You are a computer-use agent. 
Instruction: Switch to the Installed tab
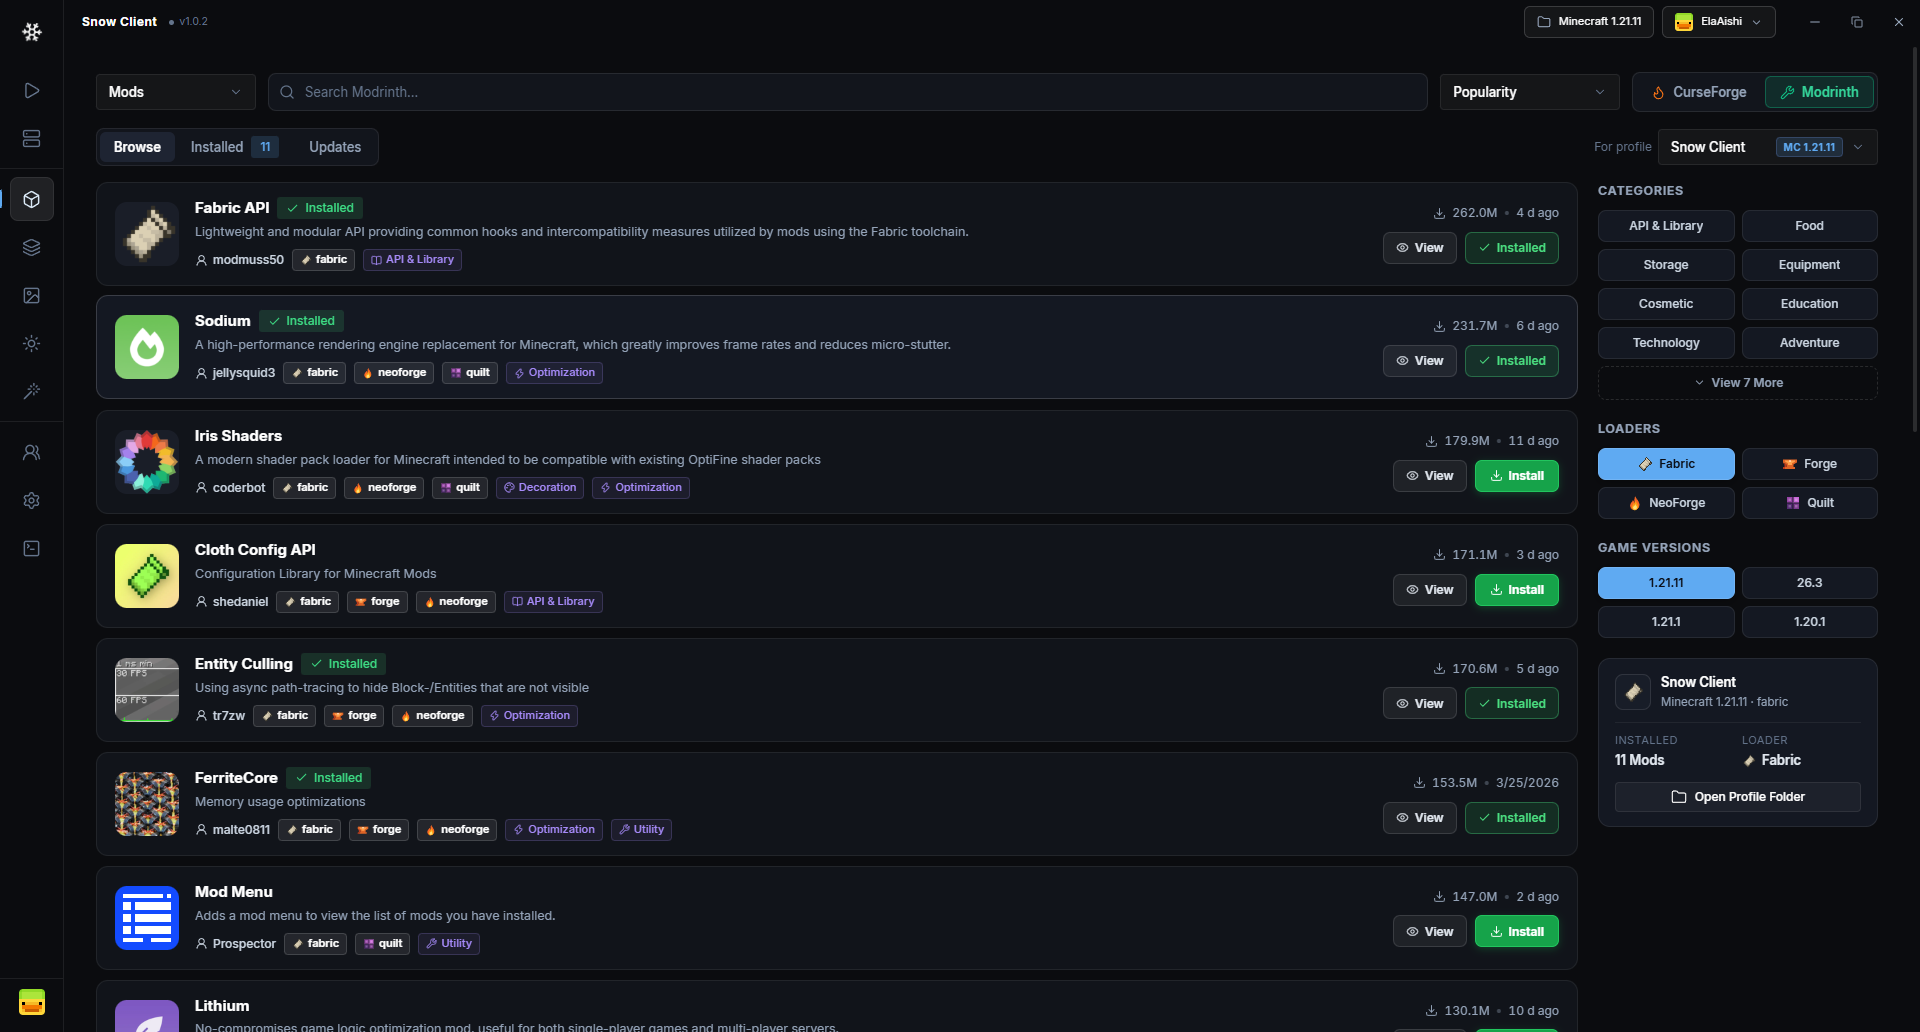[233, 147]
